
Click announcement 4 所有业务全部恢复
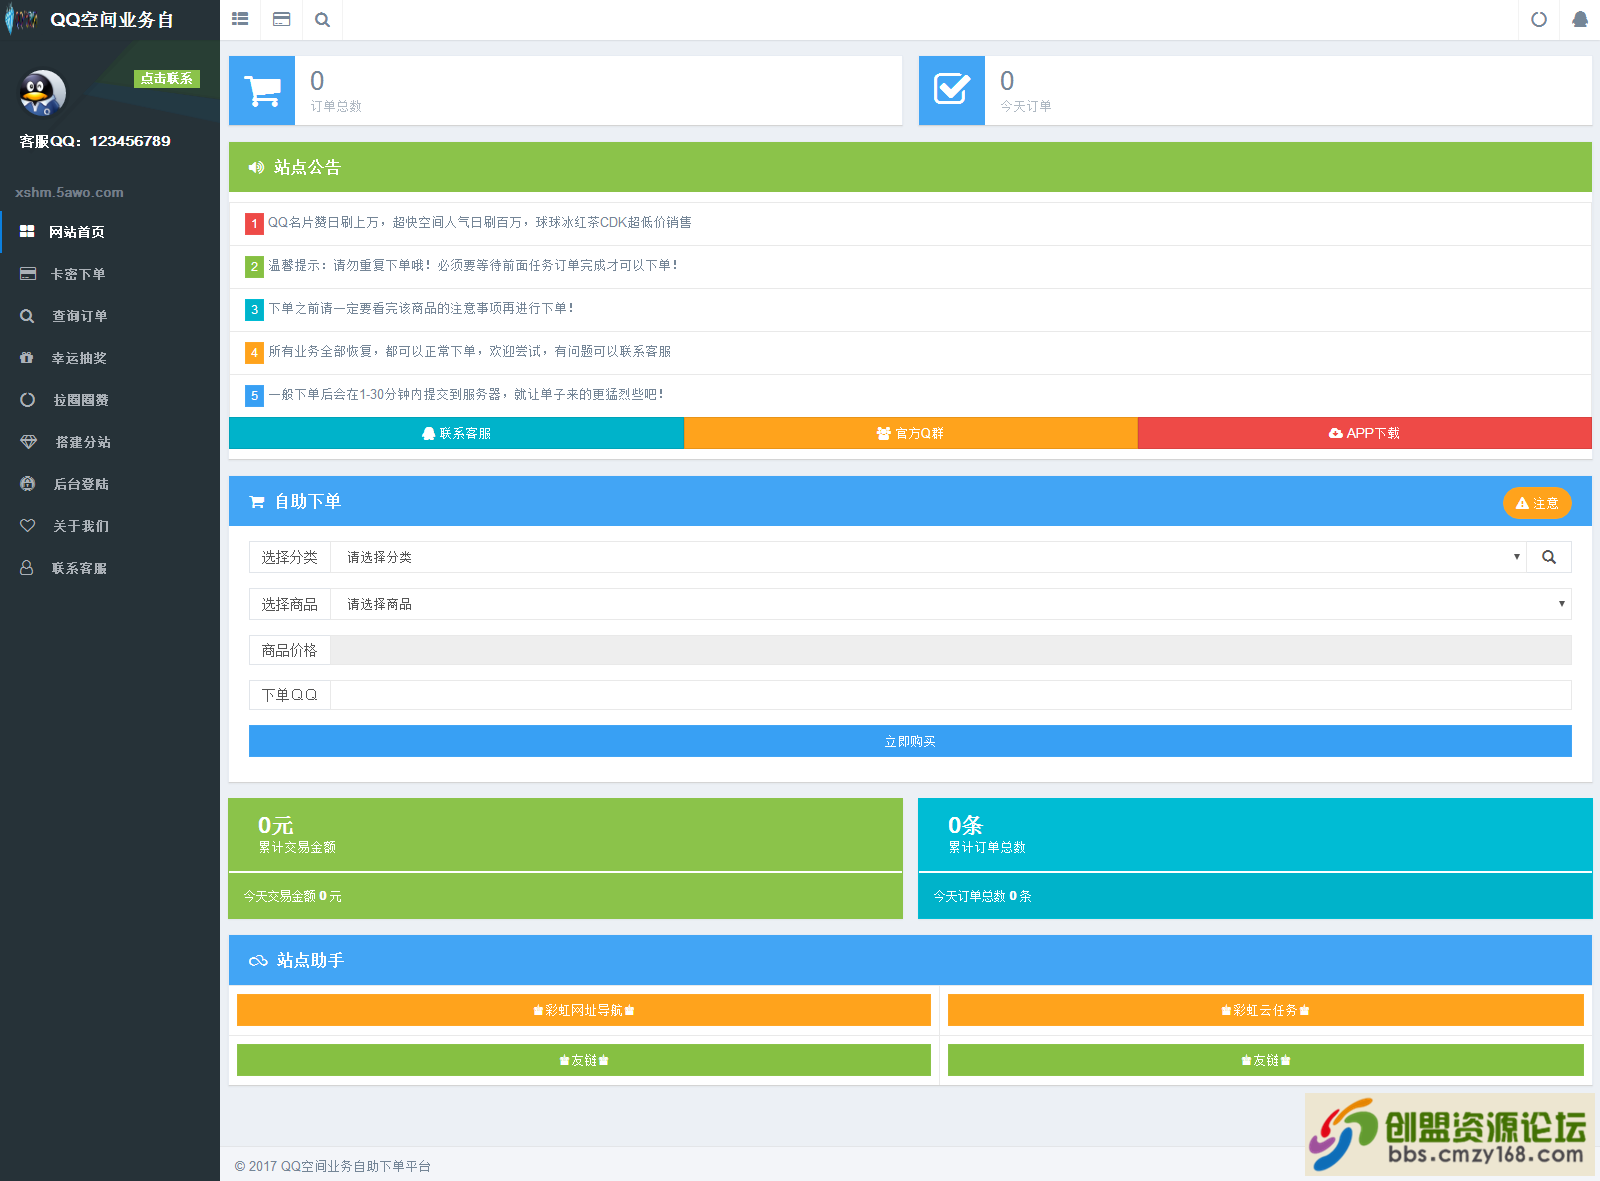pos(469,352)
